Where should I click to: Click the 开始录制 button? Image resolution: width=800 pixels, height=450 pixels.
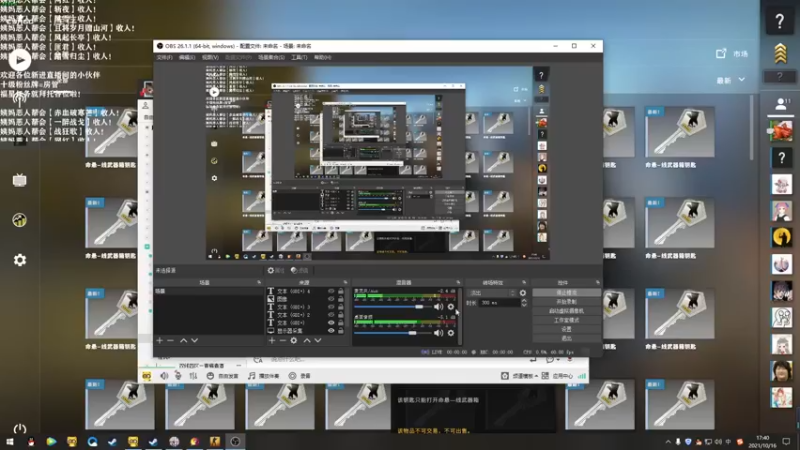[566, 301]
